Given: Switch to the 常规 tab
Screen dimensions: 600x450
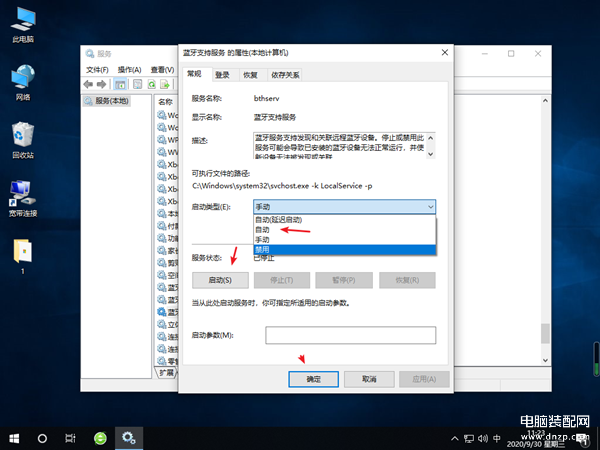Looking at the screenshot, I should pos(194,74).
